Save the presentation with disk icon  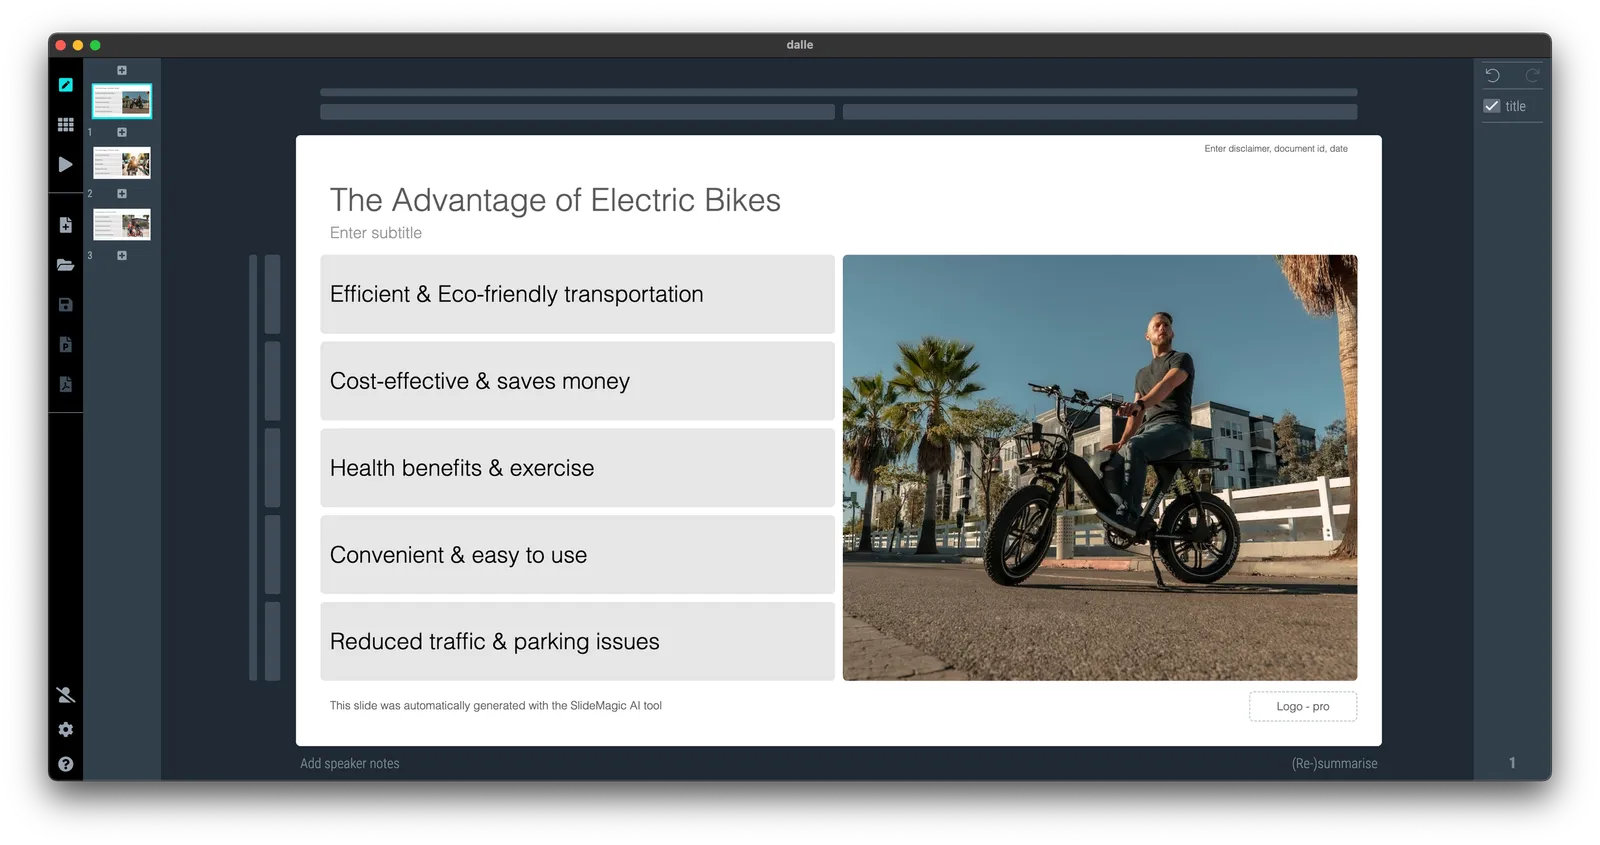pyautogui.click(x=66, y=305)
